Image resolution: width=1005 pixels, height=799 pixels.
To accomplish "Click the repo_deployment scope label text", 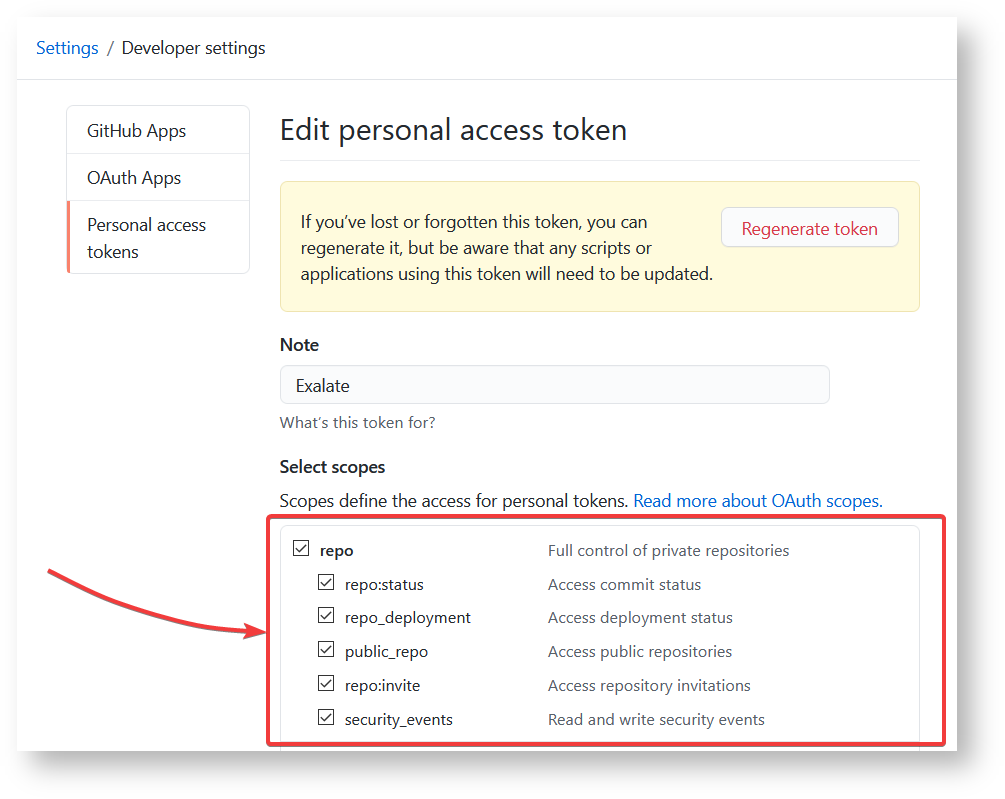I will point(407,618).
